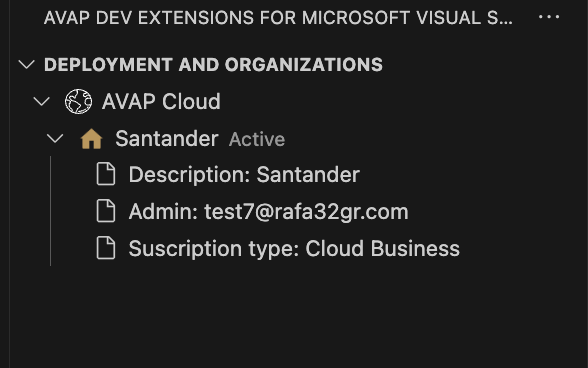Collapse the Deployment and Organizations section chevron
588x368 pixels.
(x=27, y=65)
